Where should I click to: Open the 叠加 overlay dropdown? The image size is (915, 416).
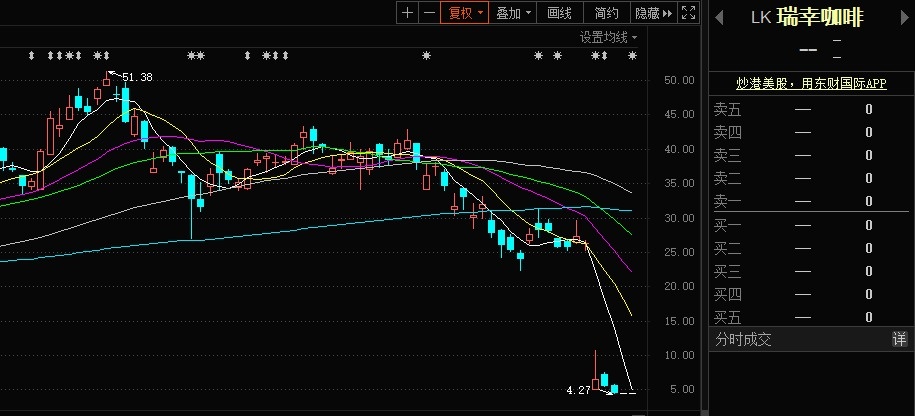(x=513, y=13)
